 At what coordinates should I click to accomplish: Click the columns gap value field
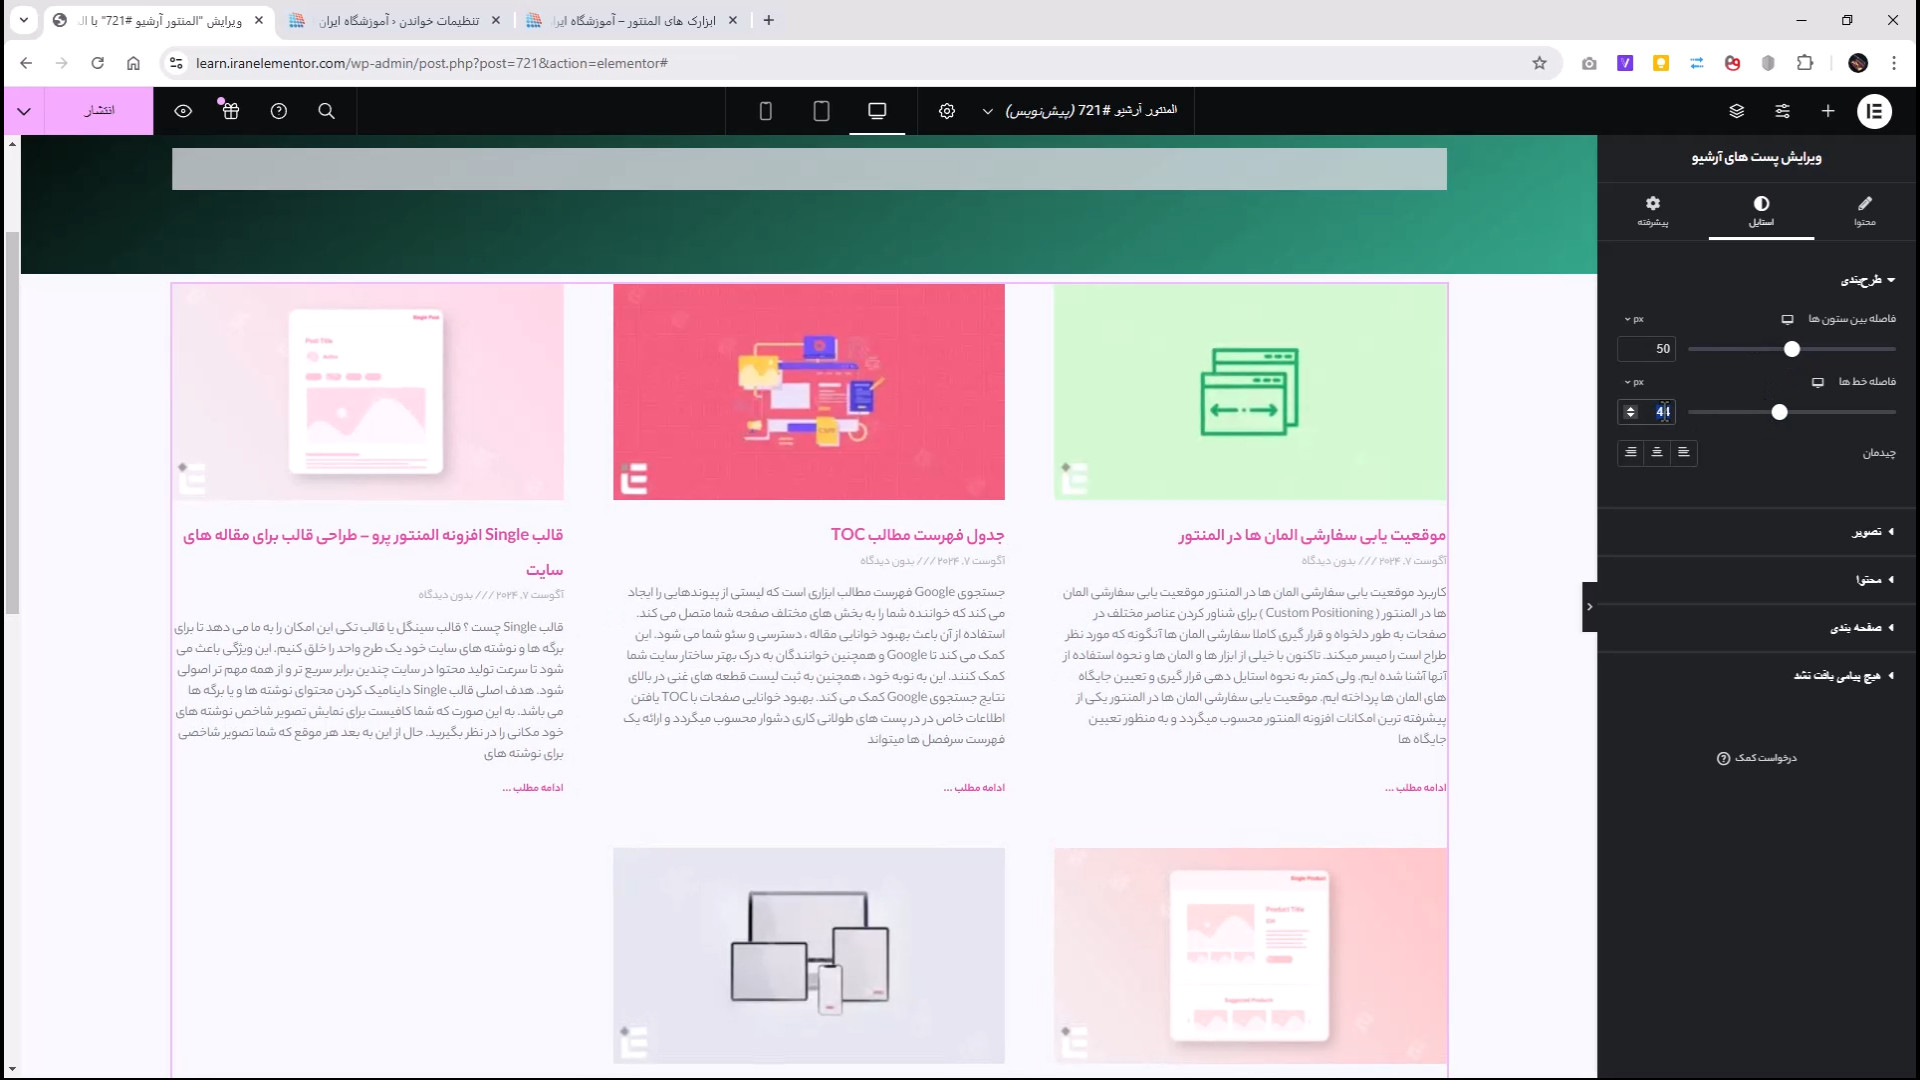pyautogui.click(x=1646, y=349)
